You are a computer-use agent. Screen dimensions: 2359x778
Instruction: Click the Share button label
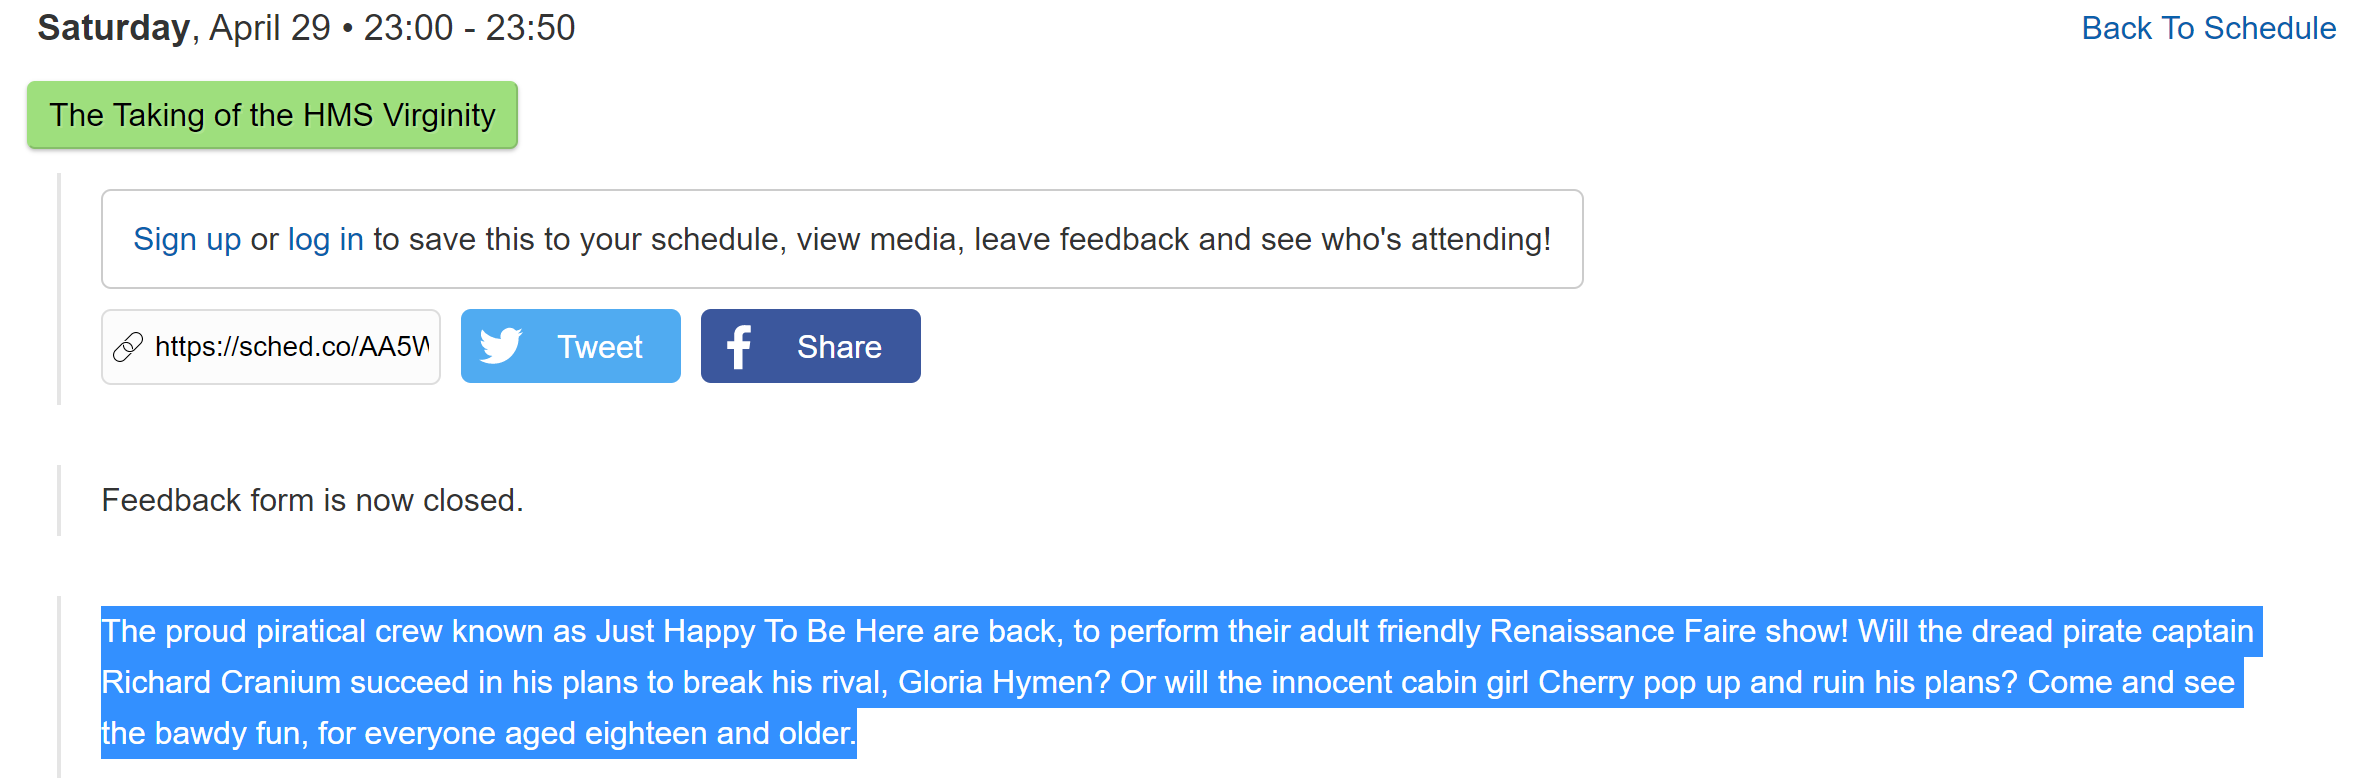(839, 347)
